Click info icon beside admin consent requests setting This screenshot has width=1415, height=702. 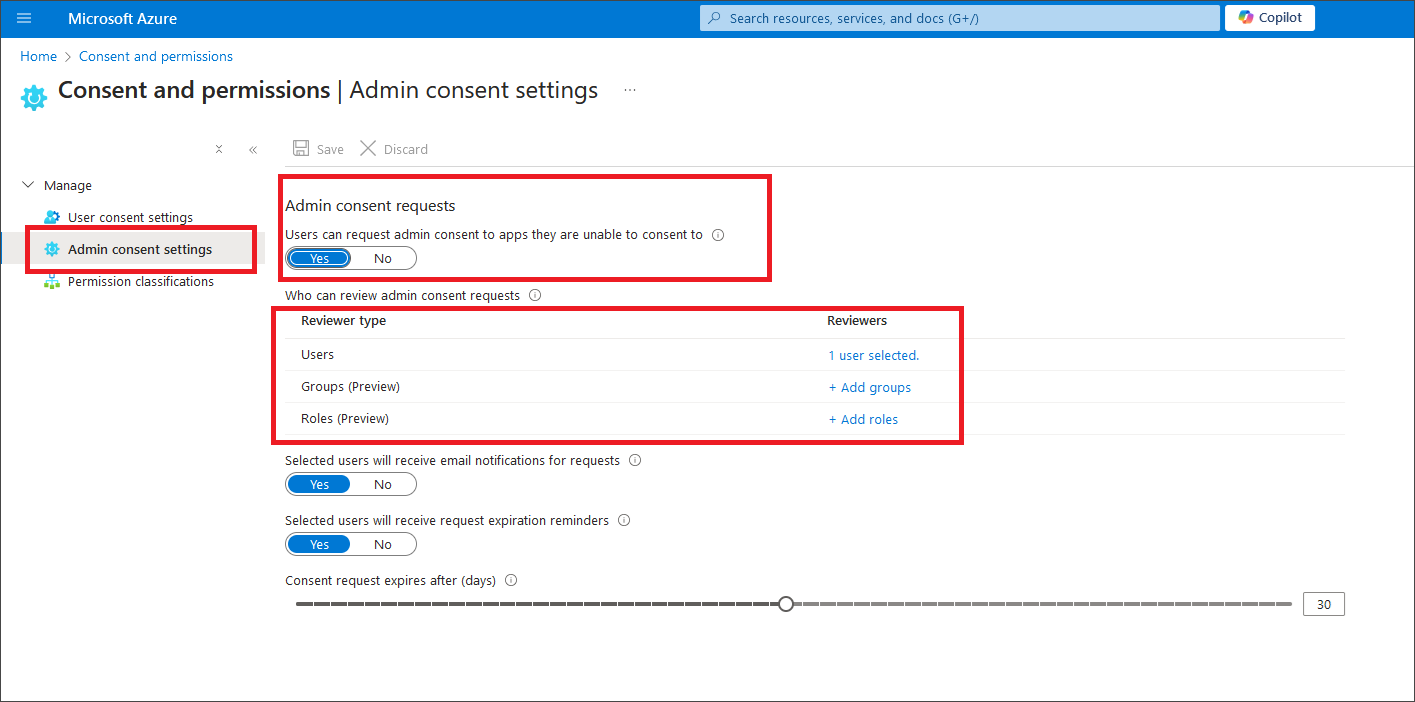(x=718, y=236)
